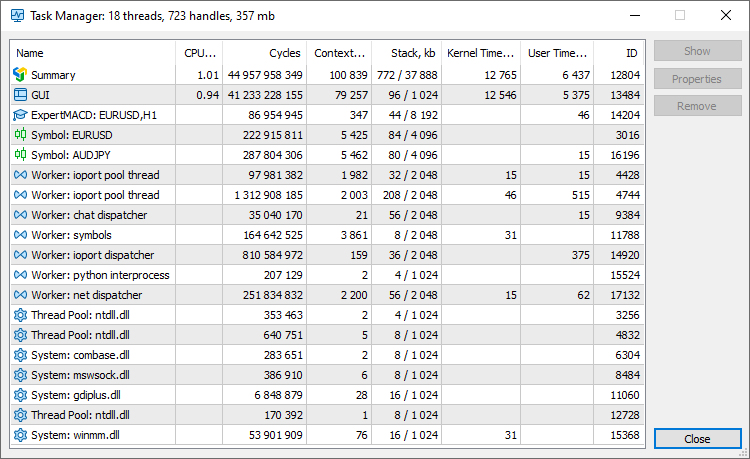Viewport: 750px width, 459px height.
Task: Click the GUI thread window icon
Action: pos(20,95)
